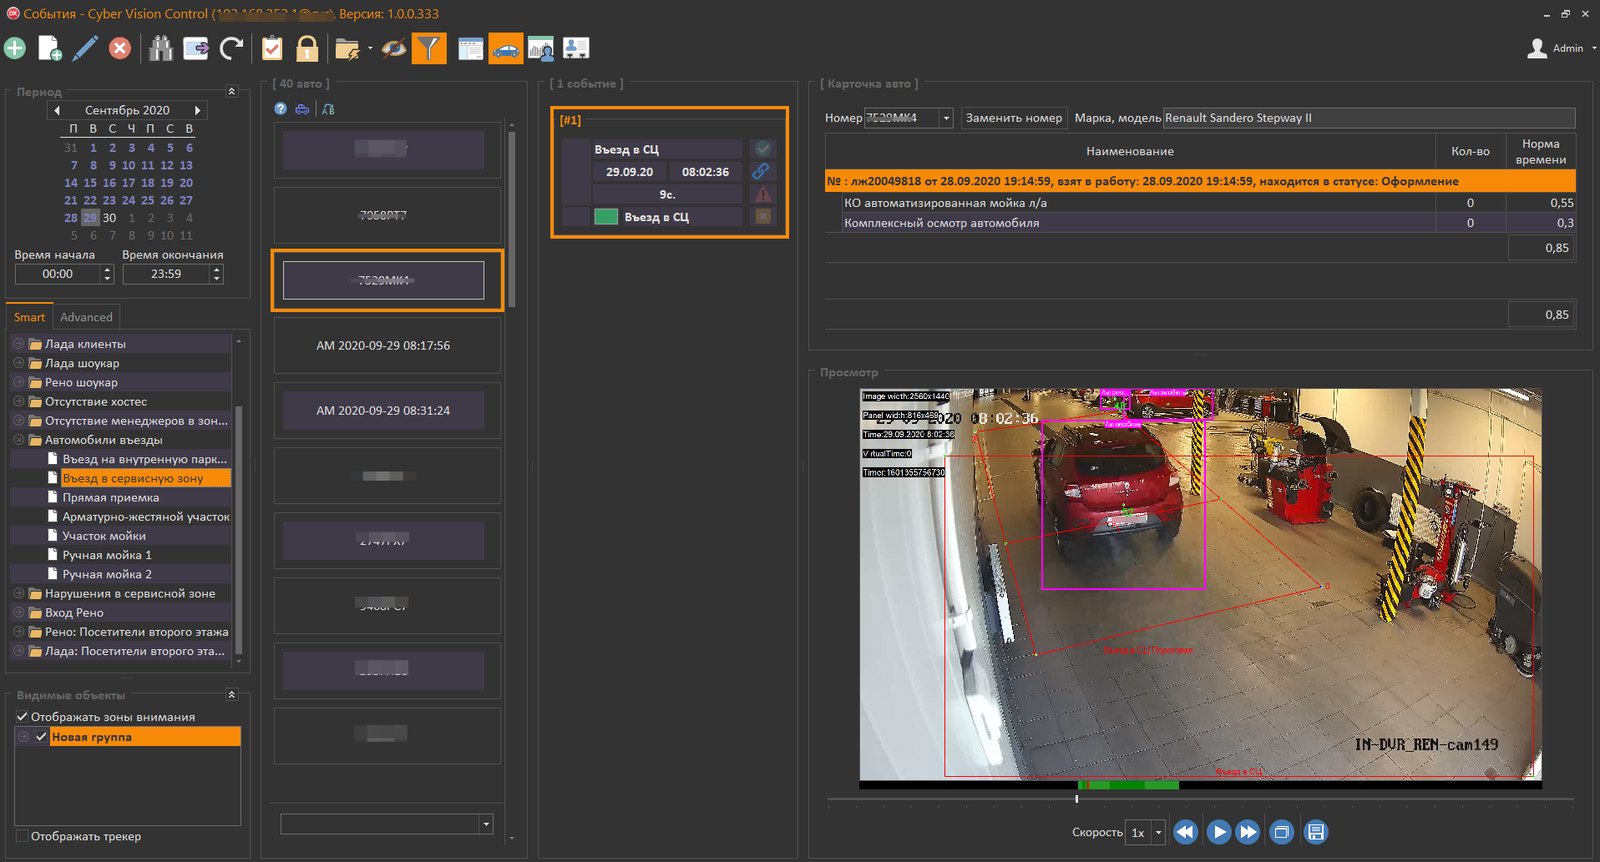The height and width of the screenshot is (862, 1600).
Task: Click the clipboard checkmark toolbar icon
Action: (272, 48)
